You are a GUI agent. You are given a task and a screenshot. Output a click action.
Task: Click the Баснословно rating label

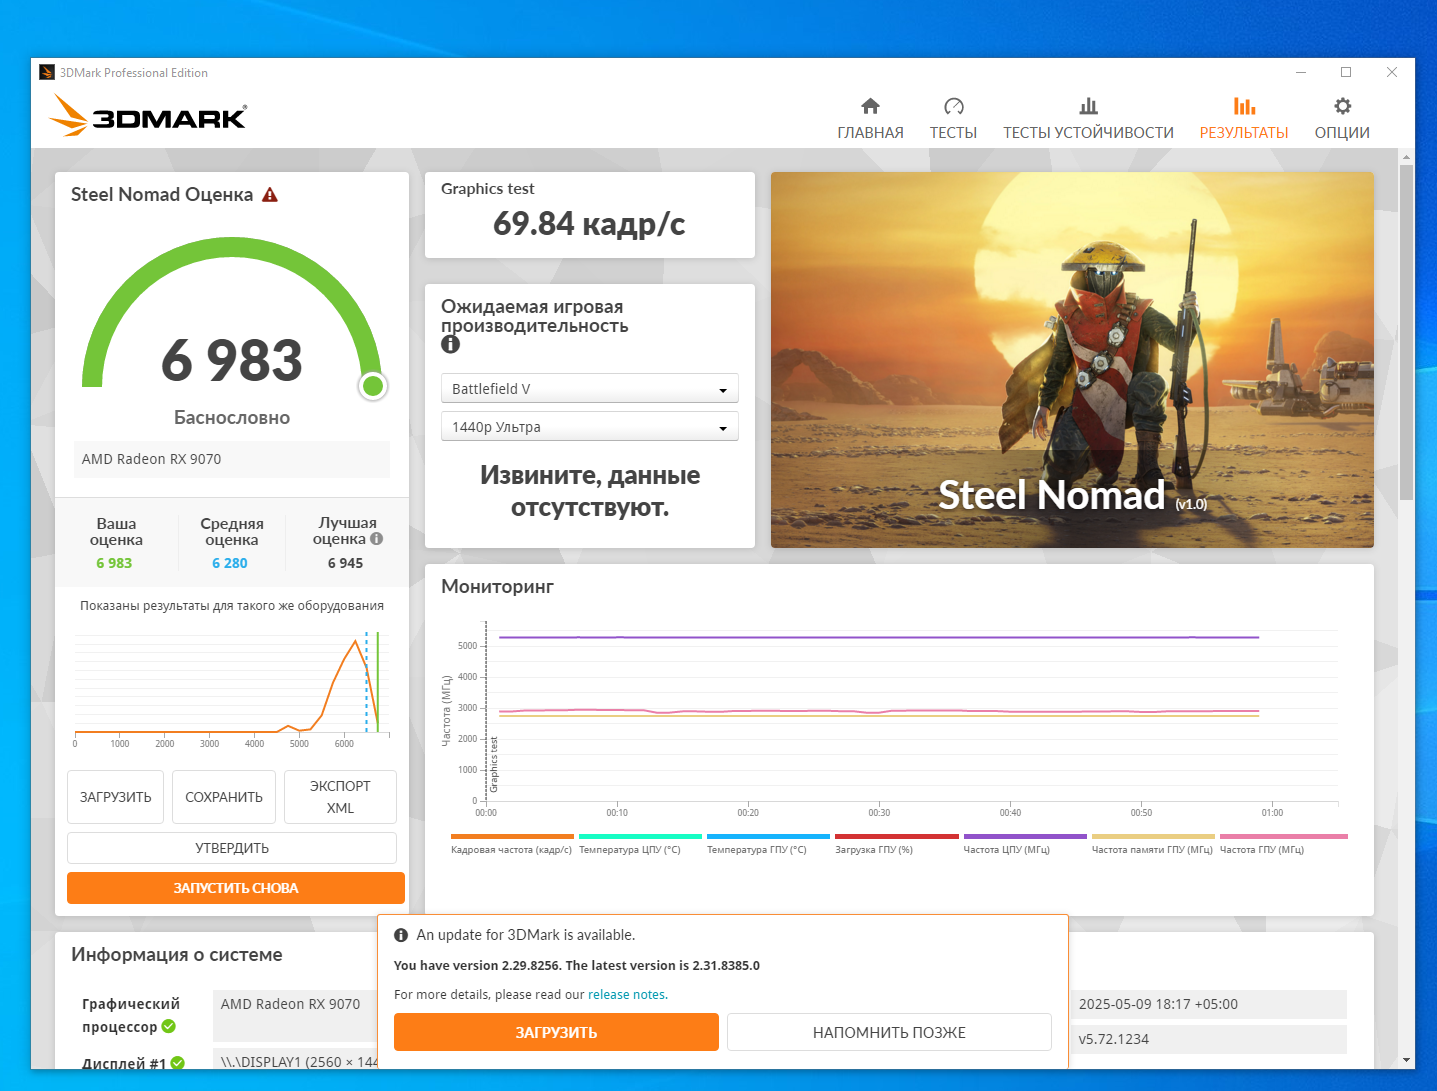pos(232,418)
